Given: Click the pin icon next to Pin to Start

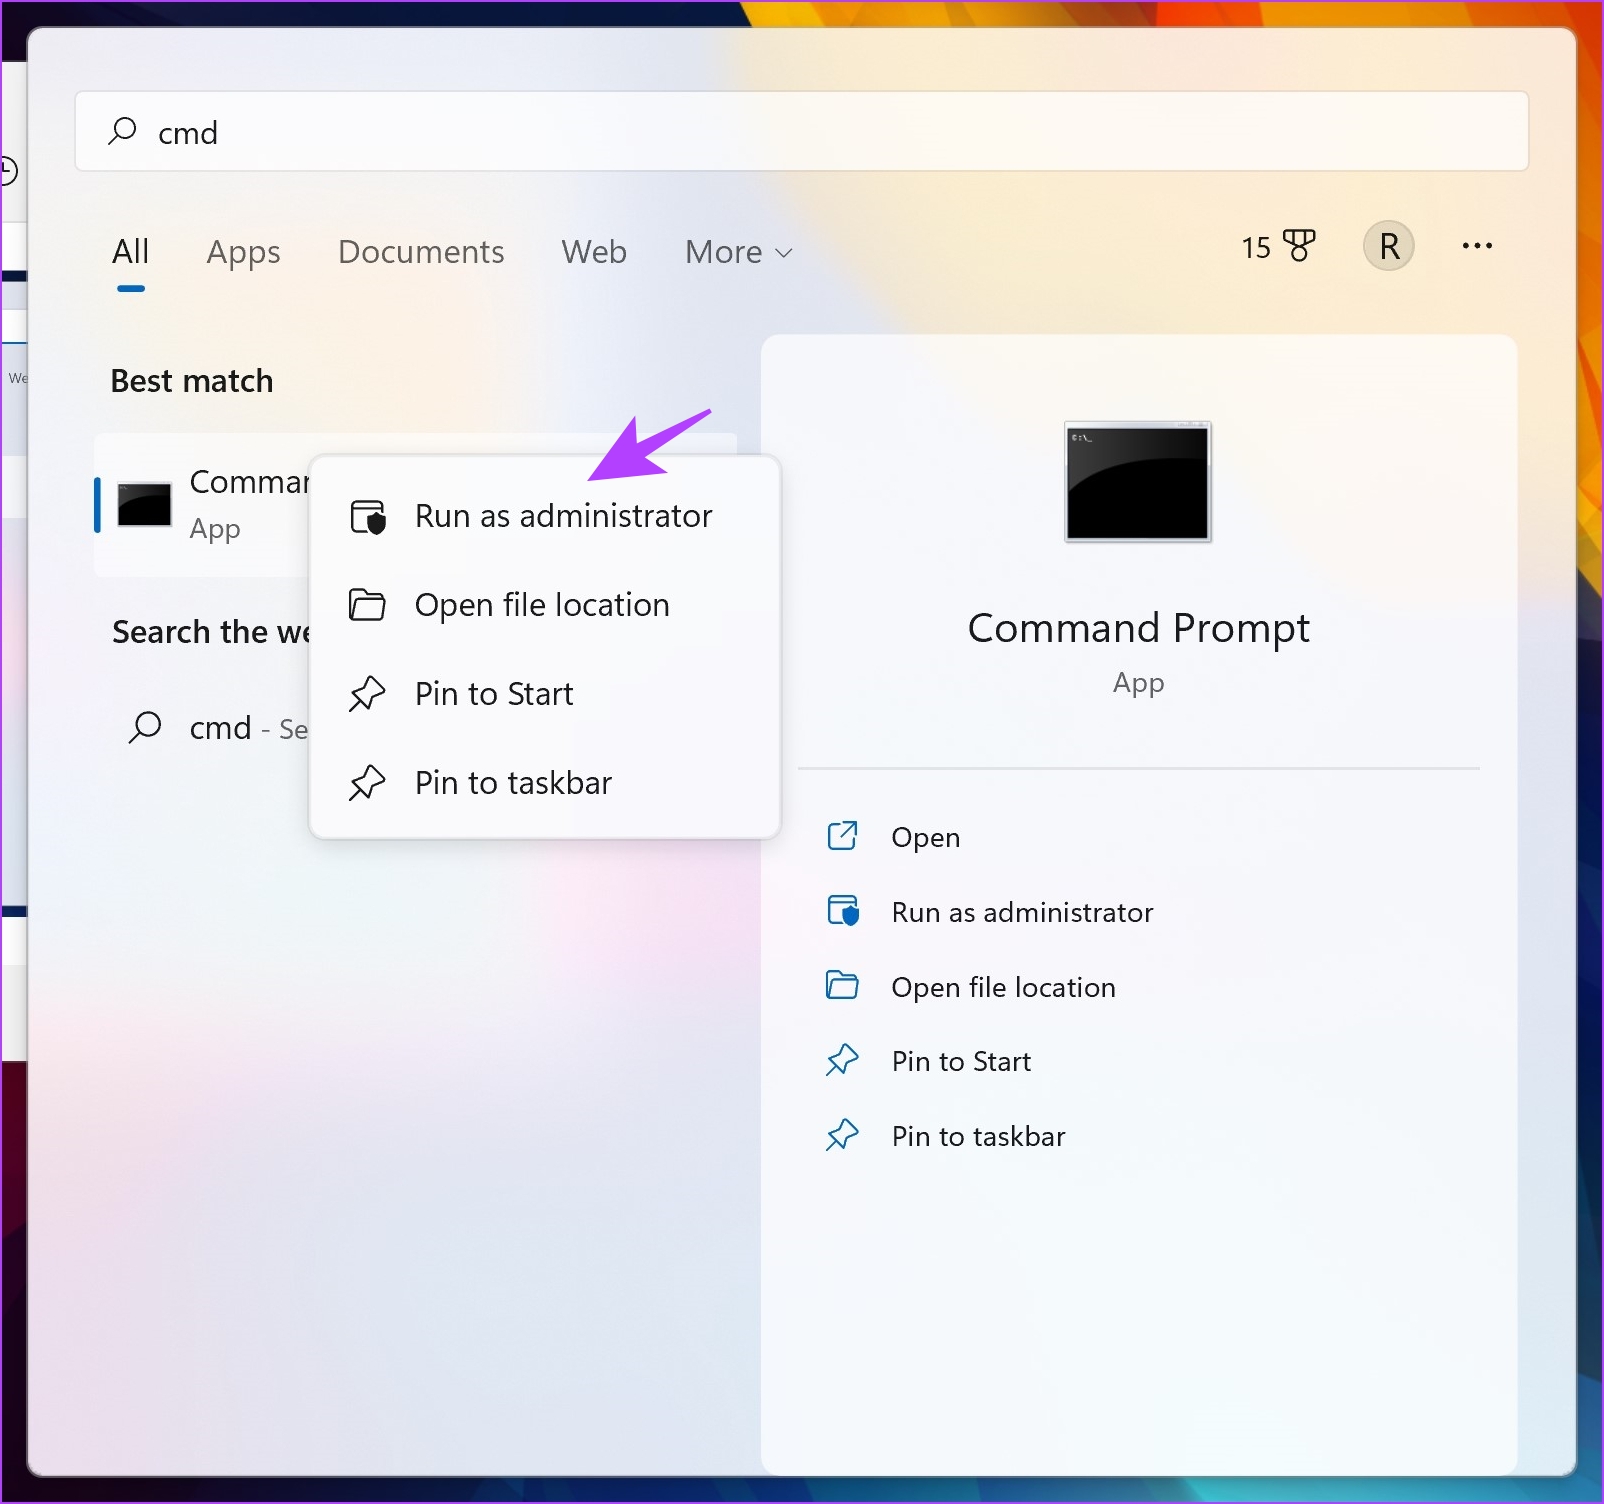Looking at the screenshot, I should coord(368,693).
